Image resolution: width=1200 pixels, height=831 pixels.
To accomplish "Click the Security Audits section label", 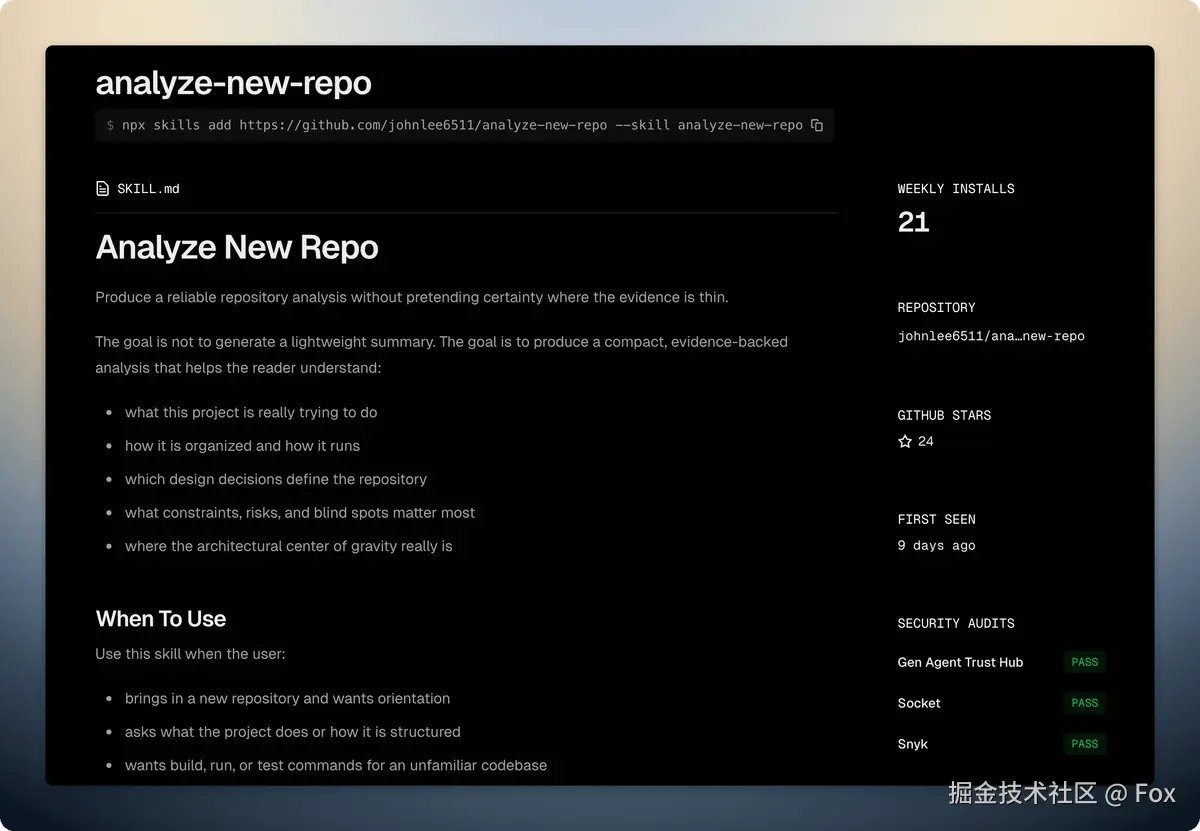I will [x=955, y=623].
